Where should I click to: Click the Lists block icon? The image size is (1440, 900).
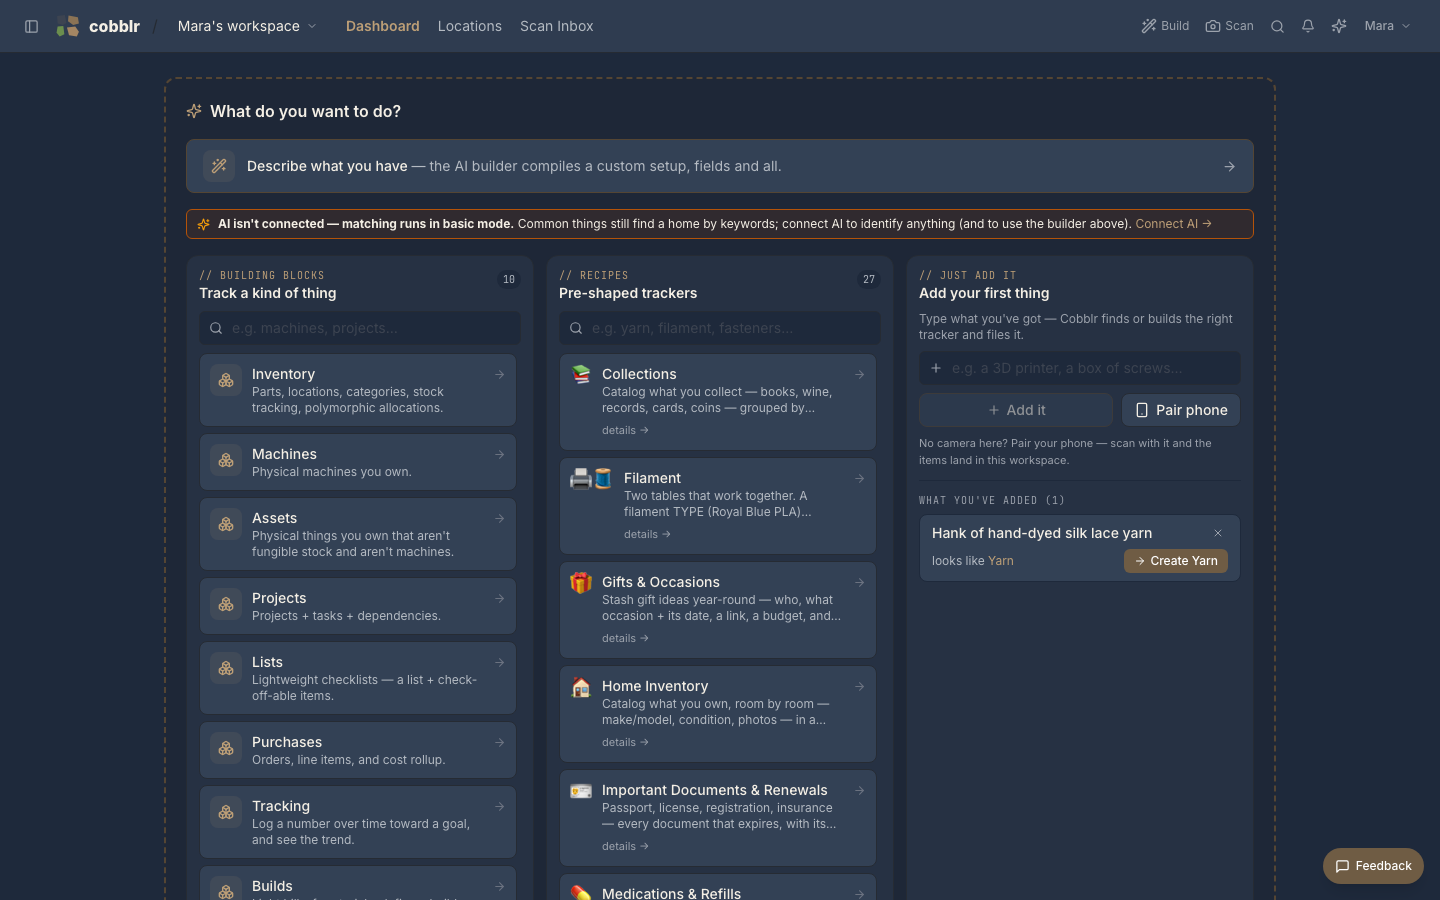click(x=226, y=668)
